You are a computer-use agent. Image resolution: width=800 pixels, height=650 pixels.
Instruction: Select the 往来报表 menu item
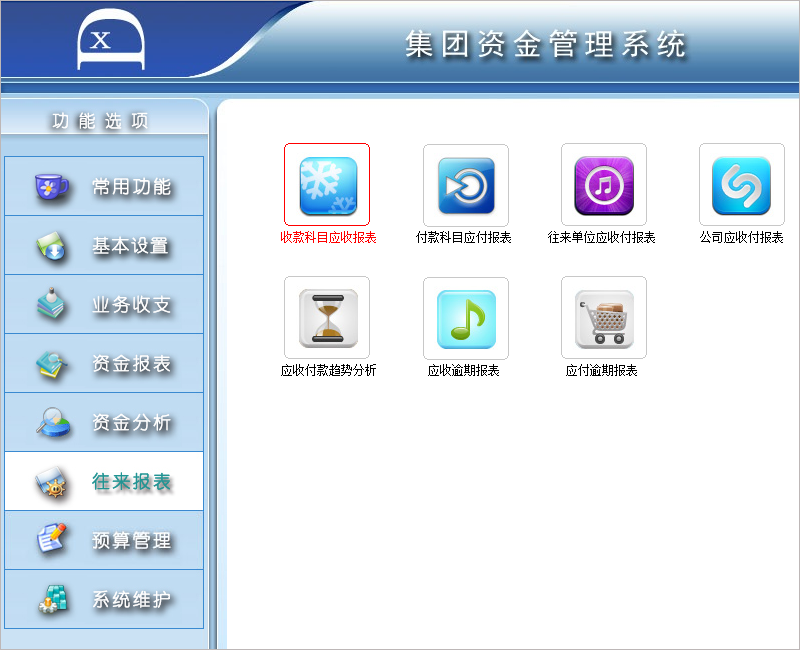point(104,481)
